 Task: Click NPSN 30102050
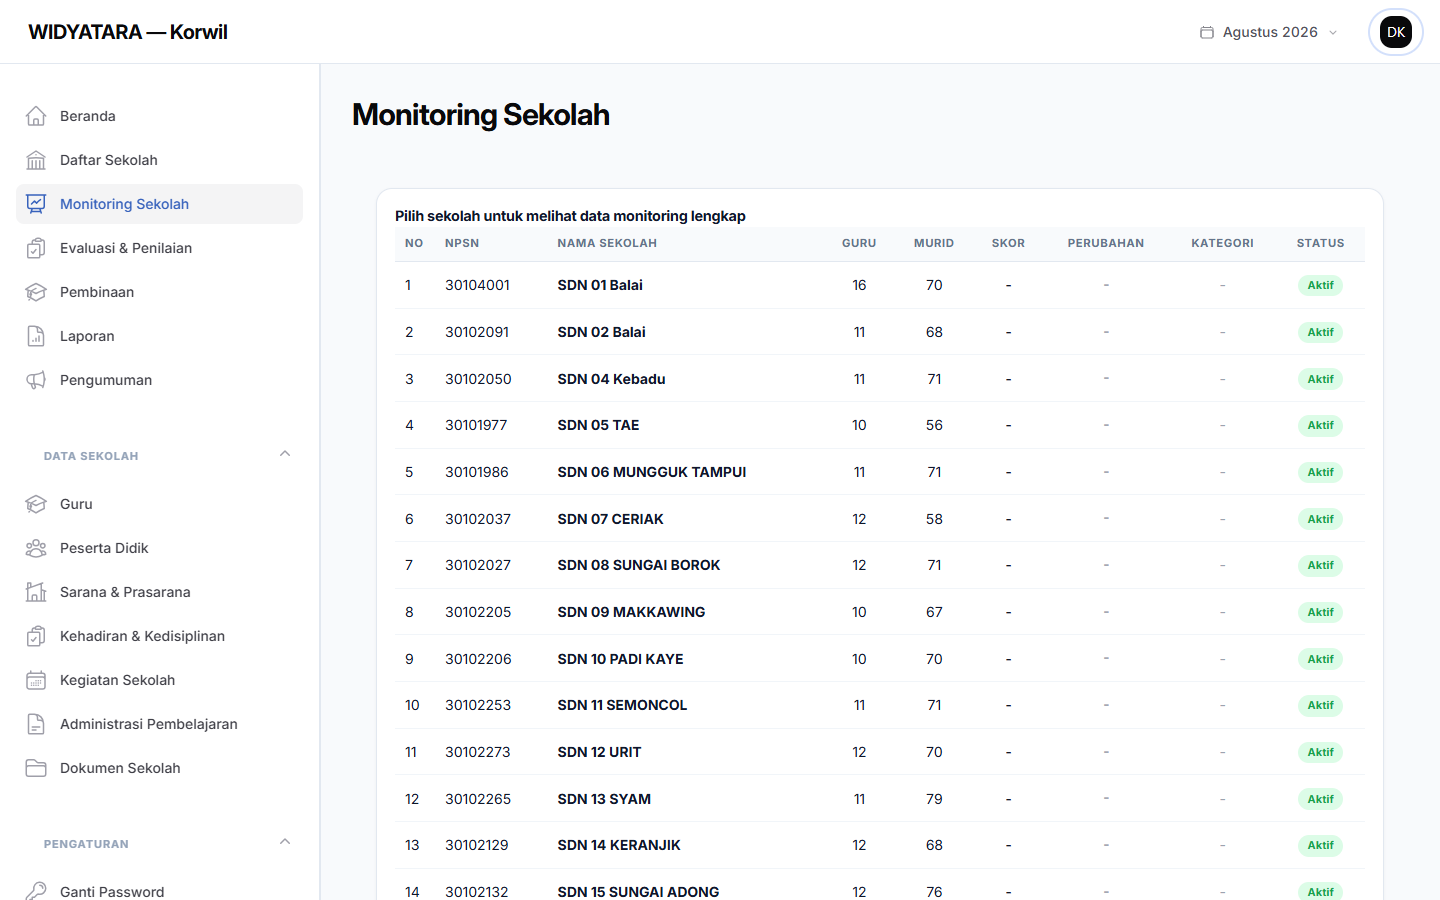pos(478,379)
